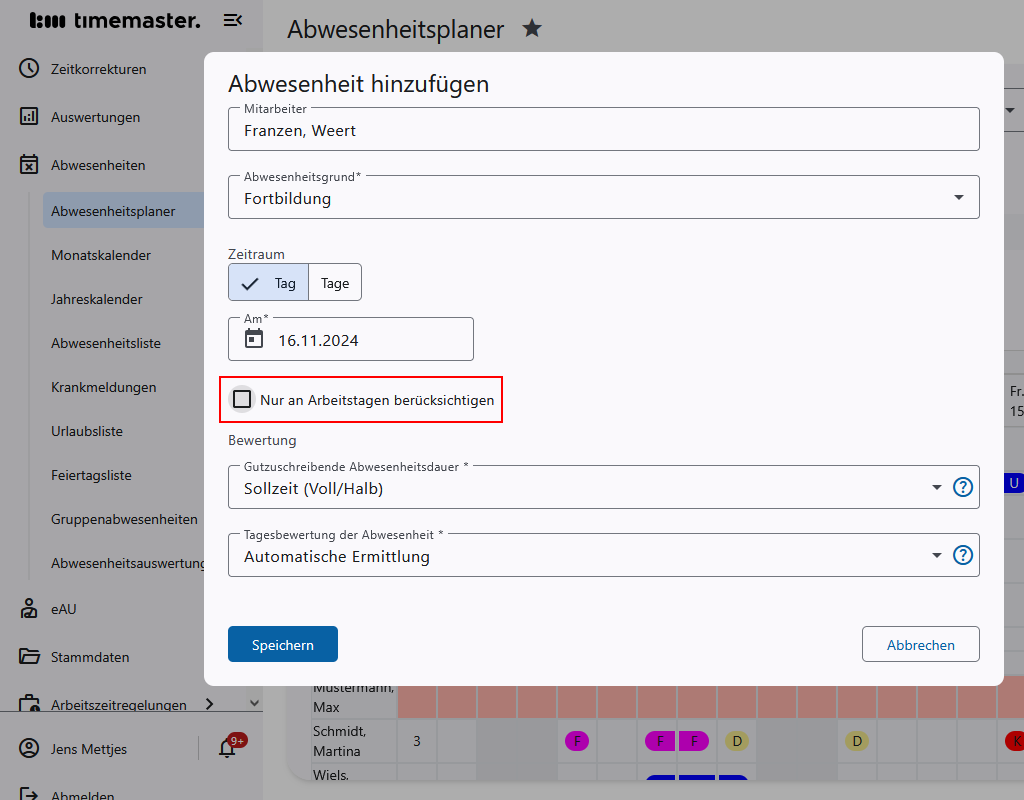Keep Zeitraum set to Tag
Image resolution: width=1024 pixels, height=800 pixels.
[268, 282]
